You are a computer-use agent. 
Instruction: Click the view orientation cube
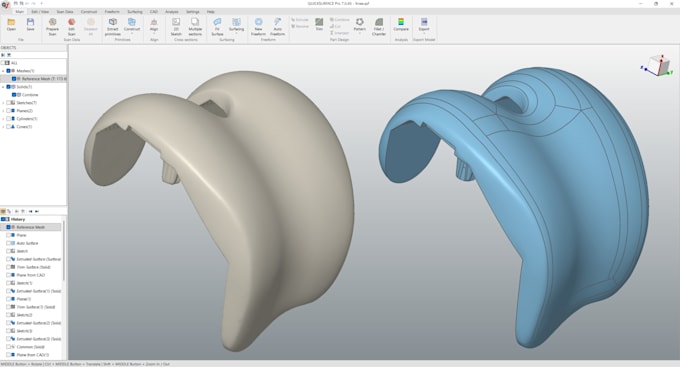(656, 66)
